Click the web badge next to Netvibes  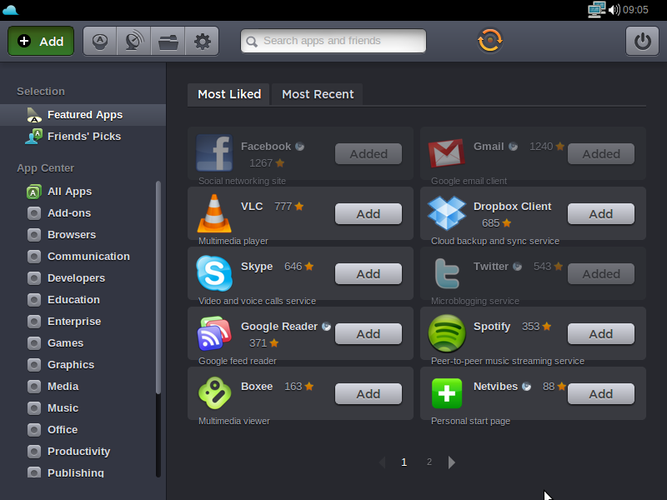click(527, 386)
